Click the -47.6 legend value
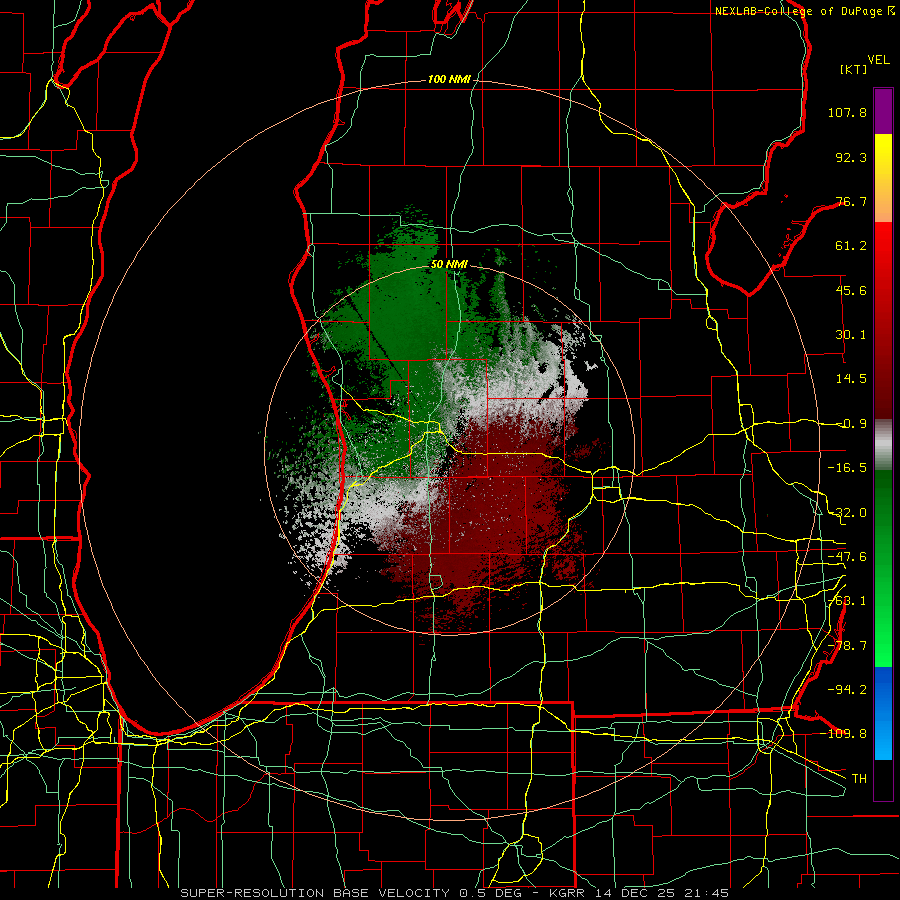Viewport: 900px width, 900px height. pos(847,557)
